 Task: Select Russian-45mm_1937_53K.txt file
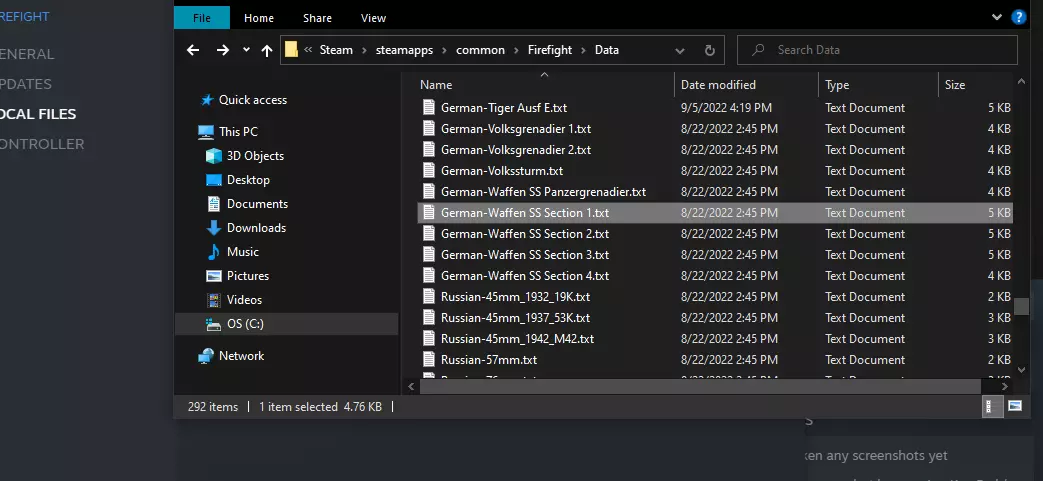pos(515,317)
